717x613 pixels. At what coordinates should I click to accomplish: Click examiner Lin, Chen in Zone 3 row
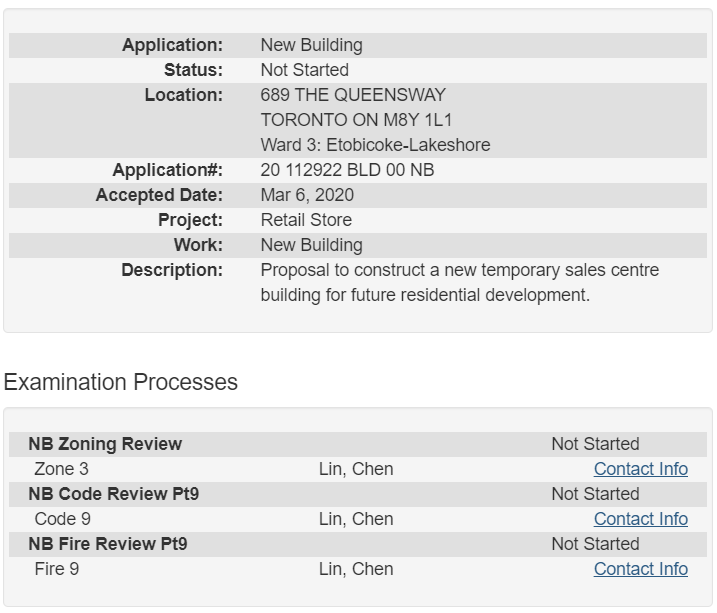tap(355, 469)
